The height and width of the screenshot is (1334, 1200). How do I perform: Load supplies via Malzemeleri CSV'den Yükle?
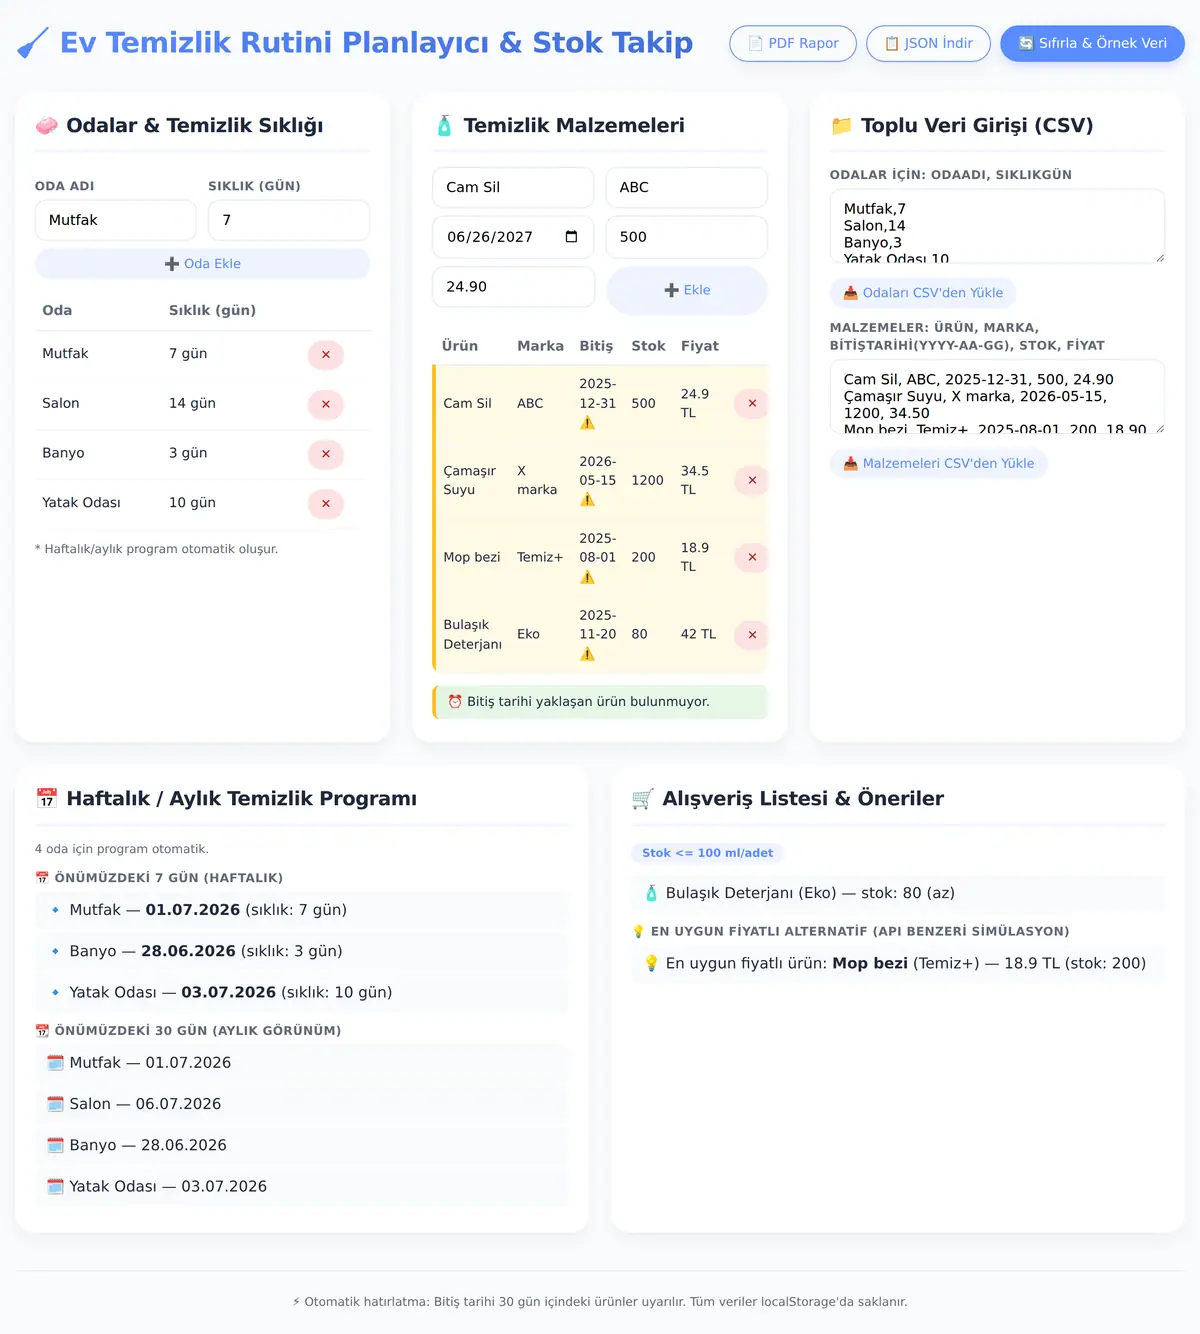point(939,464)
